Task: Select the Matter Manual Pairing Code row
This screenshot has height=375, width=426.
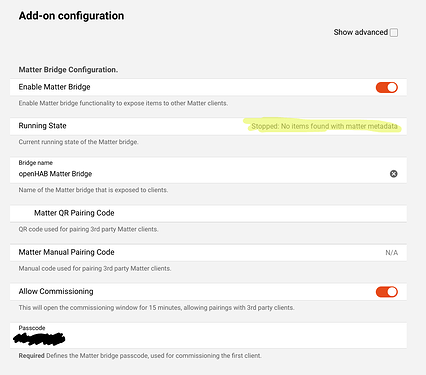Action: click(208, 252)
